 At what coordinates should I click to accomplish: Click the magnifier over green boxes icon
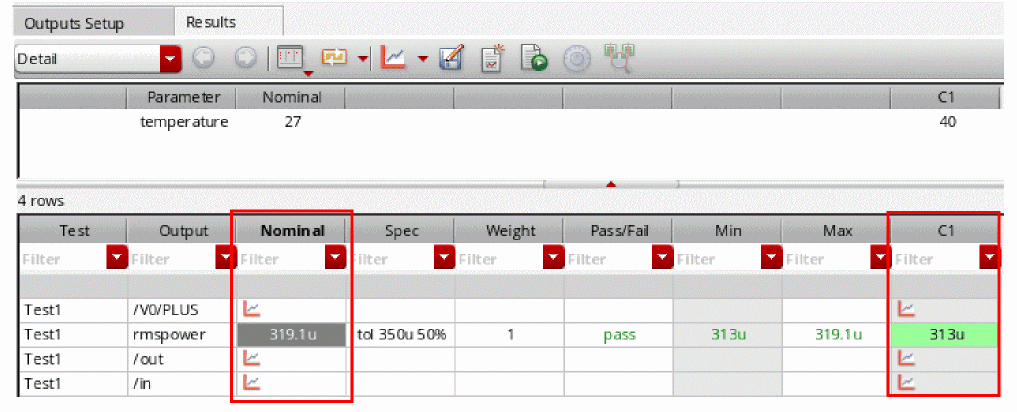coord(618,58)
